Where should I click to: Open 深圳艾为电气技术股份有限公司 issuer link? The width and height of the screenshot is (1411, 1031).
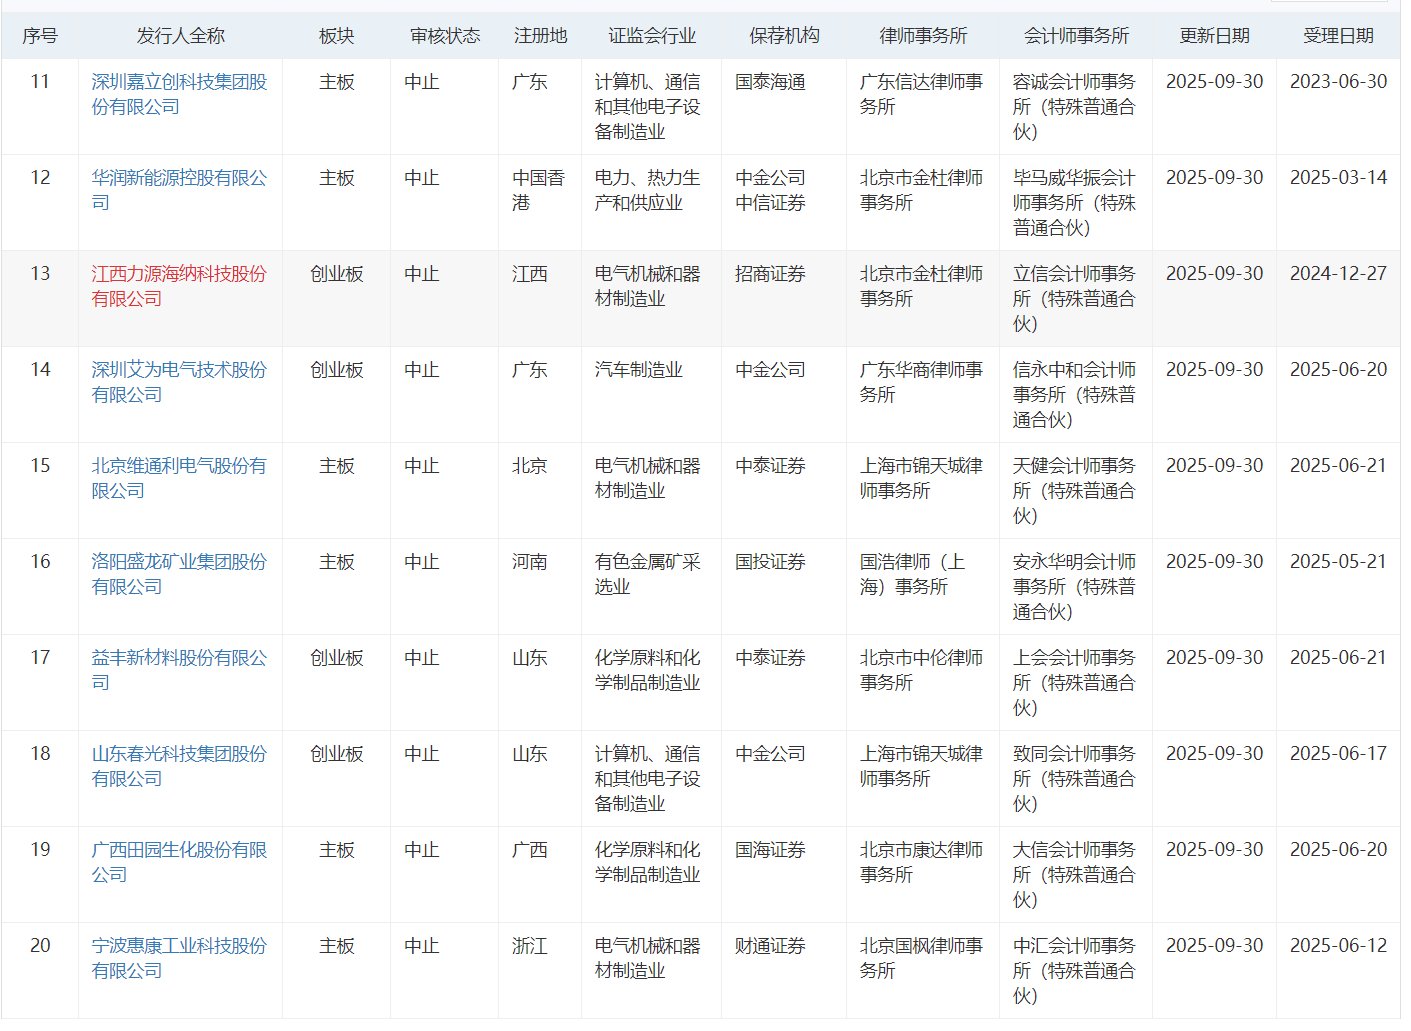point(180,382)
